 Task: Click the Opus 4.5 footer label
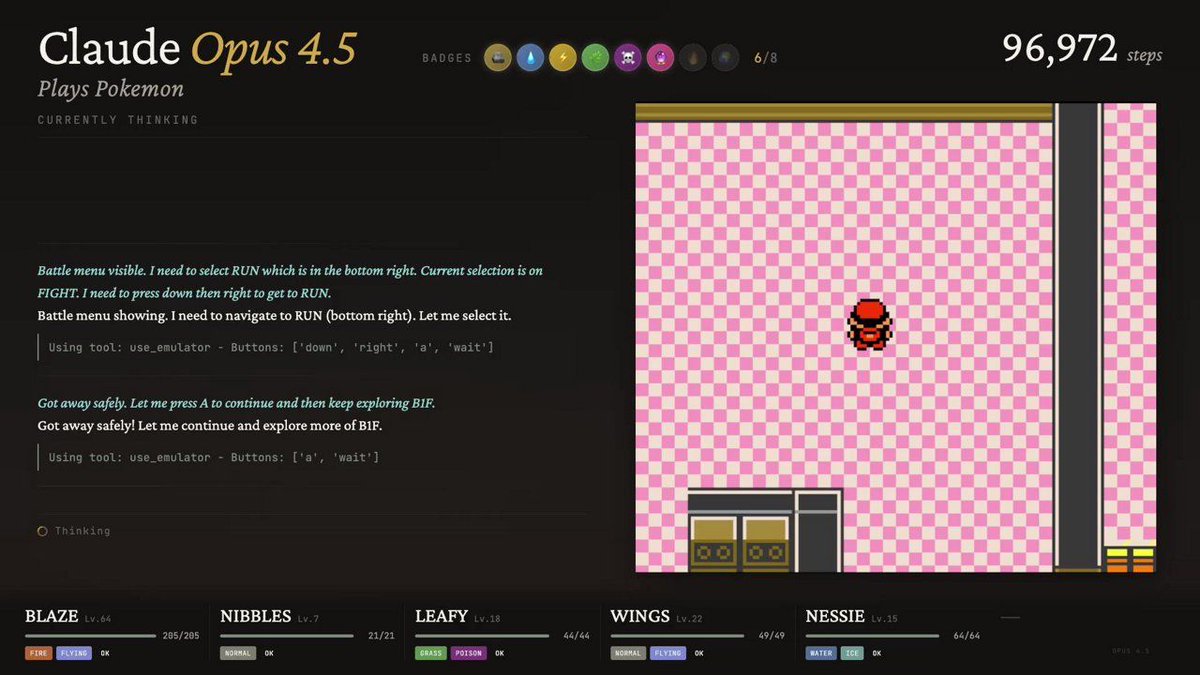(1131, 651)
